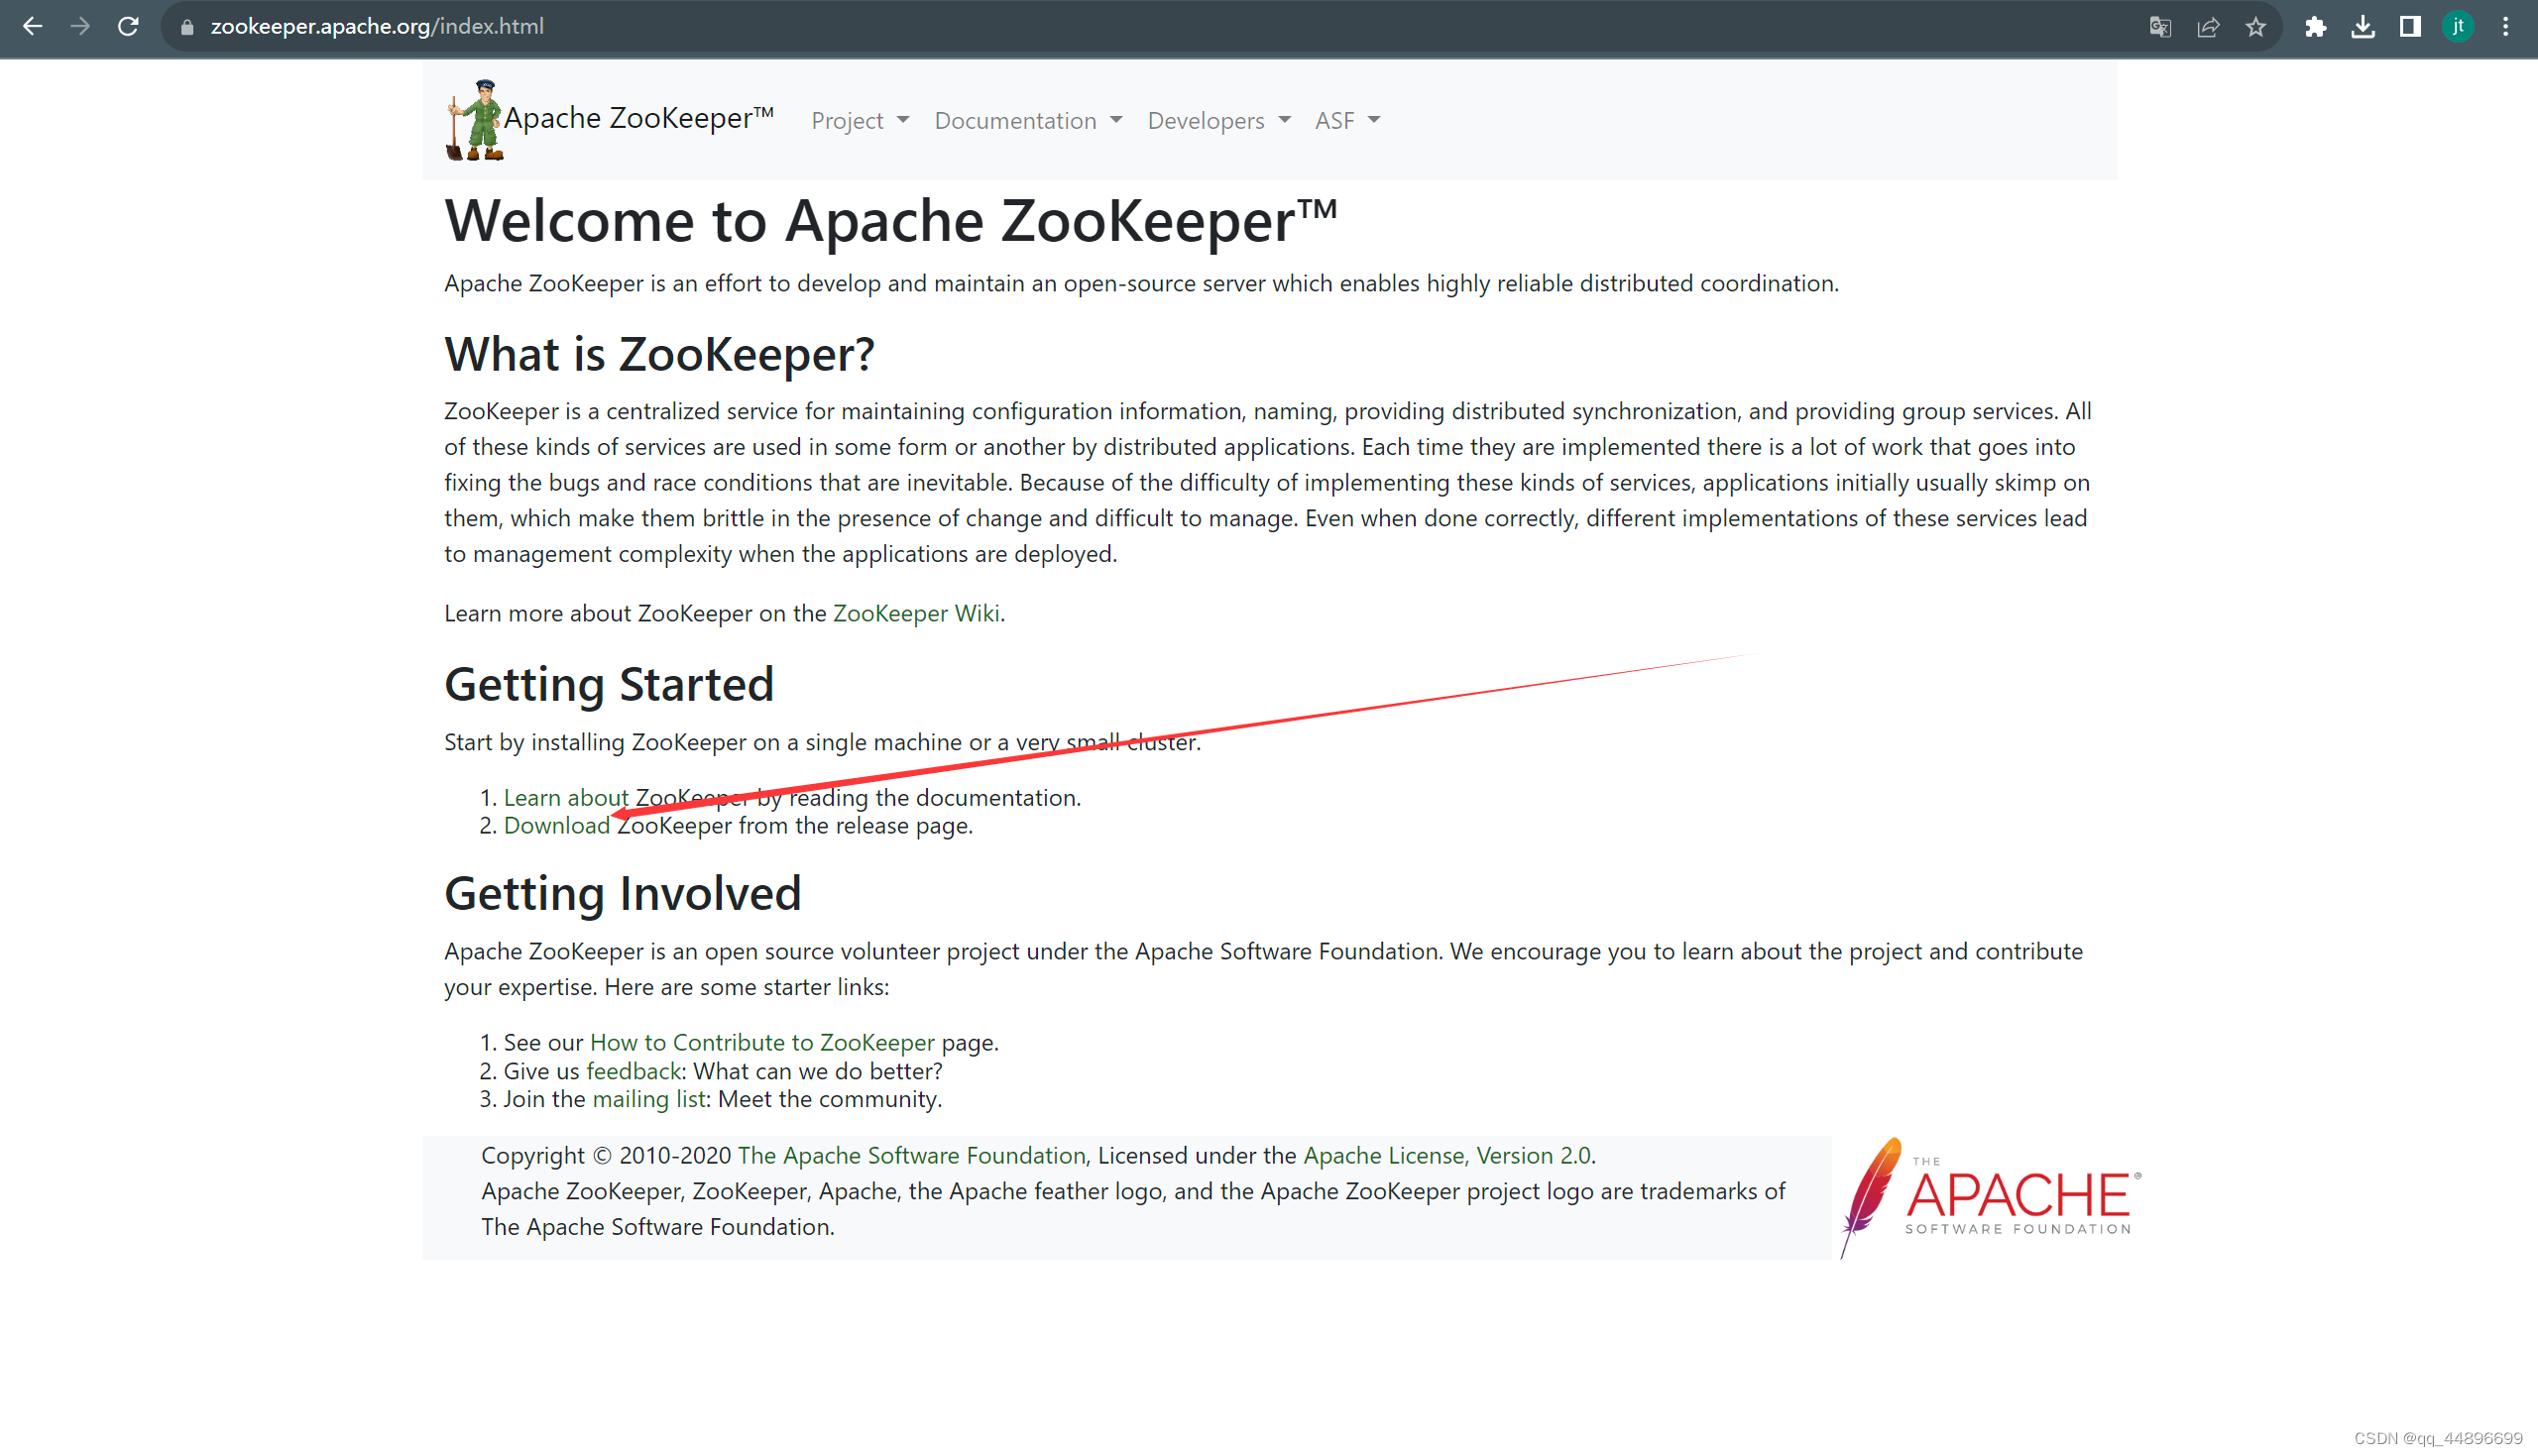Open the browser three-dot menu
This screenshot has width=2538, height=1456.
coord(2504,27)
